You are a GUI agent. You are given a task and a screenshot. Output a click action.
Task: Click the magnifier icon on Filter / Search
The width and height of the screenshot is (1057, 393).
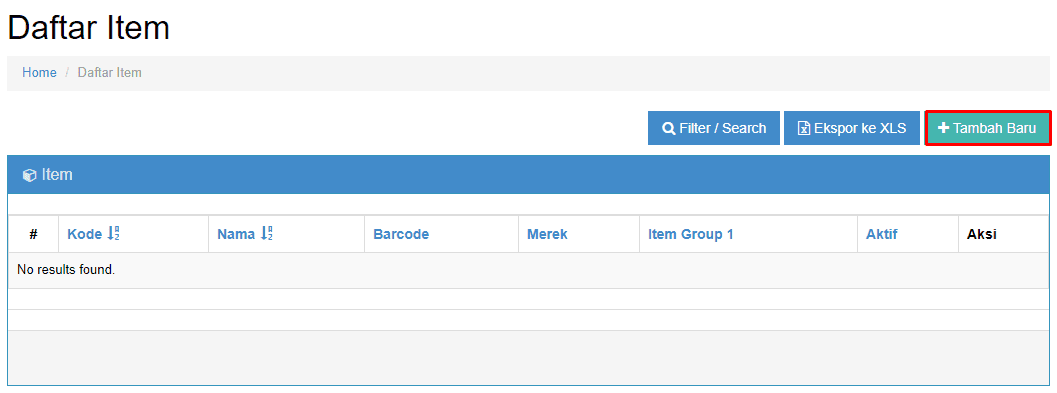[669, 128]
